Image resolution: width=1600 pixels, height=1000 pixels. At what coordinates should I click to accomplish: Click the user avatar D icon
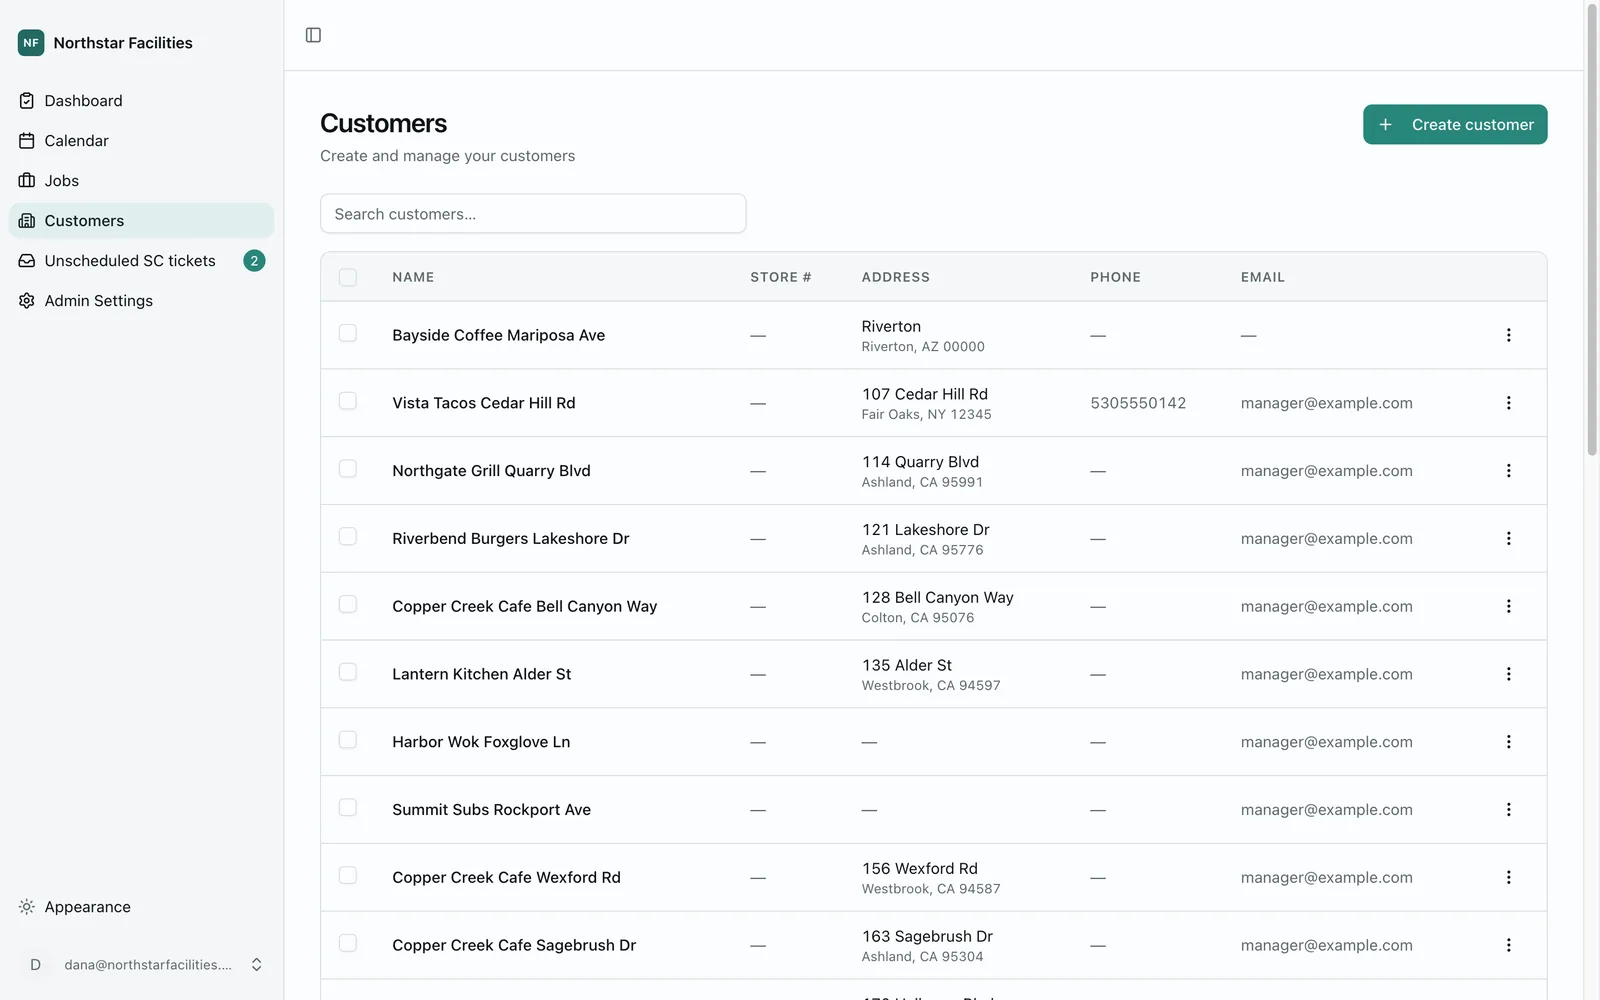coord(36,965)
